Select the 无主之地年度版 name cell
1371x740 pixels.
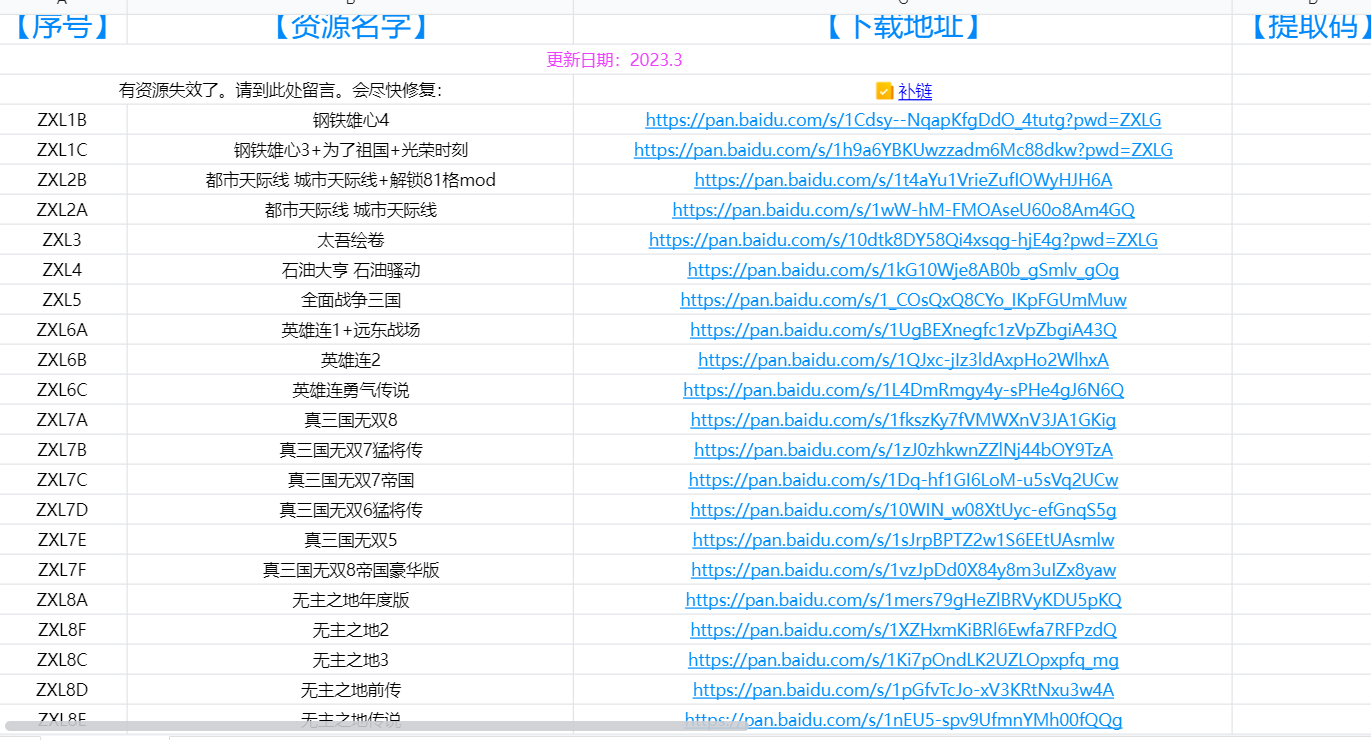tap(350, 600)
